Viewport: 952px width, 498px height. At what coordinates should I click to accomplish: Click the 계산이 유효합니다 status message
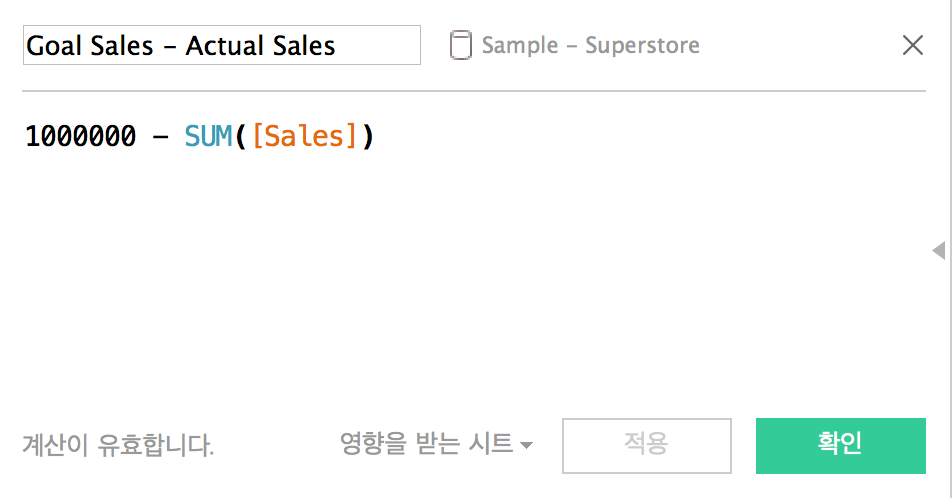point(118,445)
